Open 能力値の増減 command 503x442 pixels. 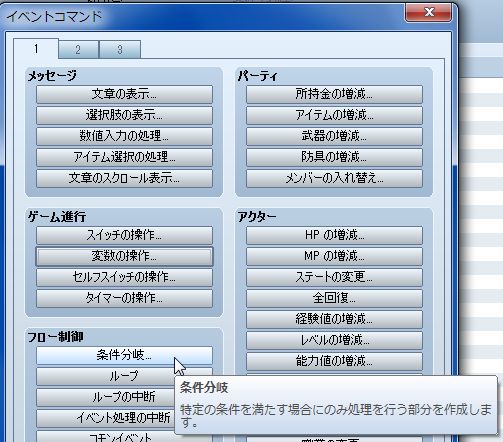(334, 361)
